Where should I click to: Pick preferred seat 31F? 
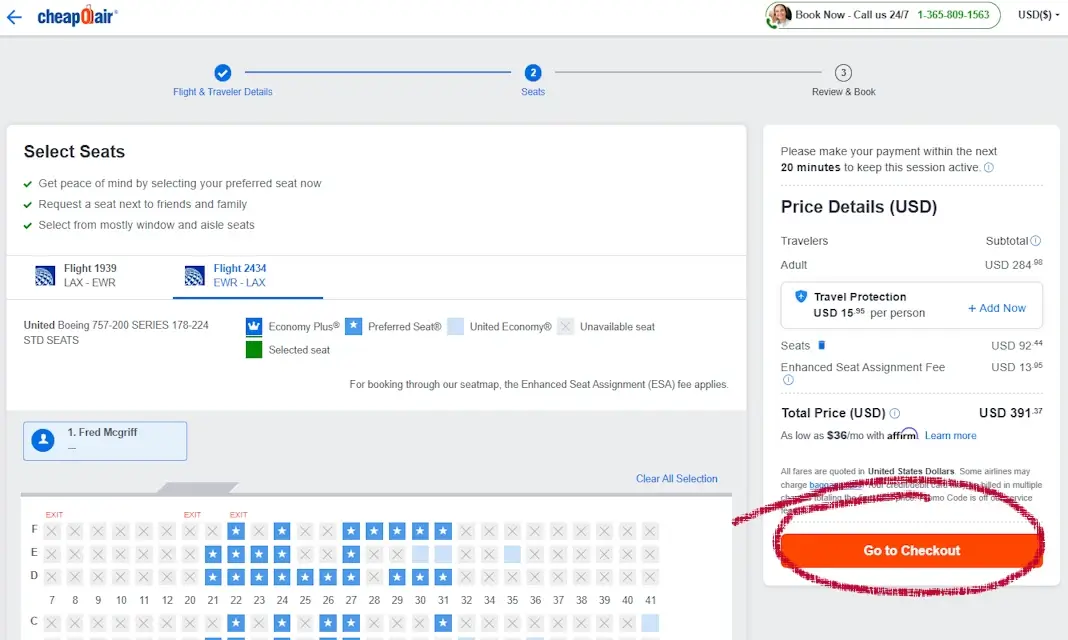[443, 531]
